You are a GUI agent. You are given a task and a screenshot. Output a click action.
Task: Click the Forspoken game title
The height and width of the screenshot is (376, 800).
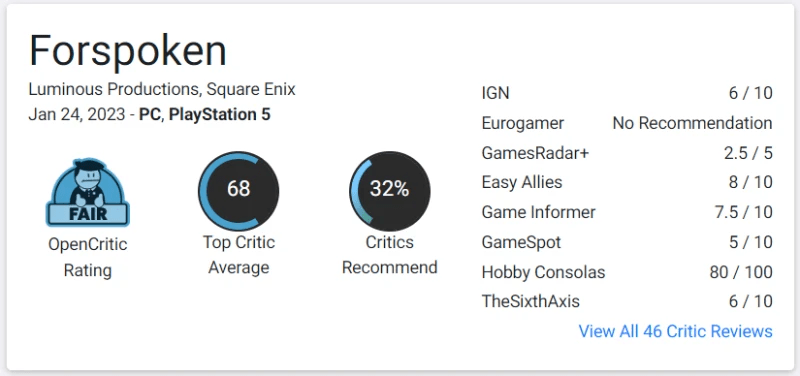pyautogui.click(x=128, y=51)
